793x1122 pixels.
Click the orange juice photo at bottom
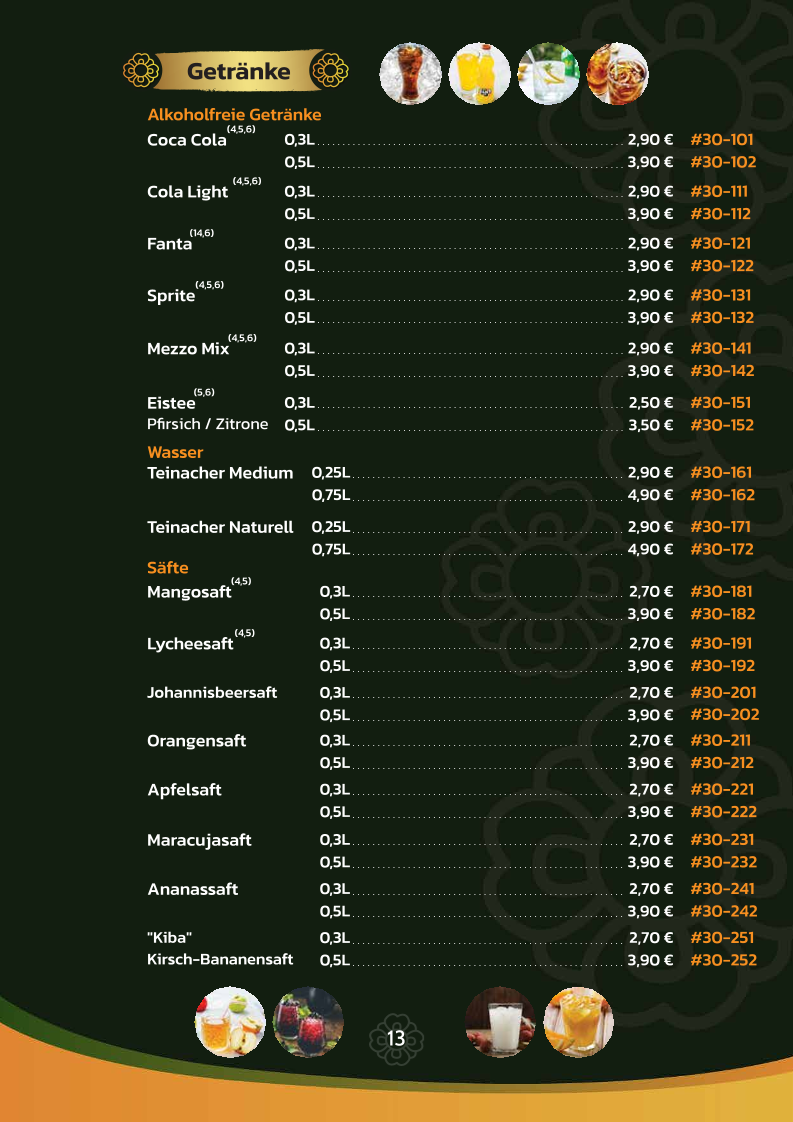tap(578, 1022)
